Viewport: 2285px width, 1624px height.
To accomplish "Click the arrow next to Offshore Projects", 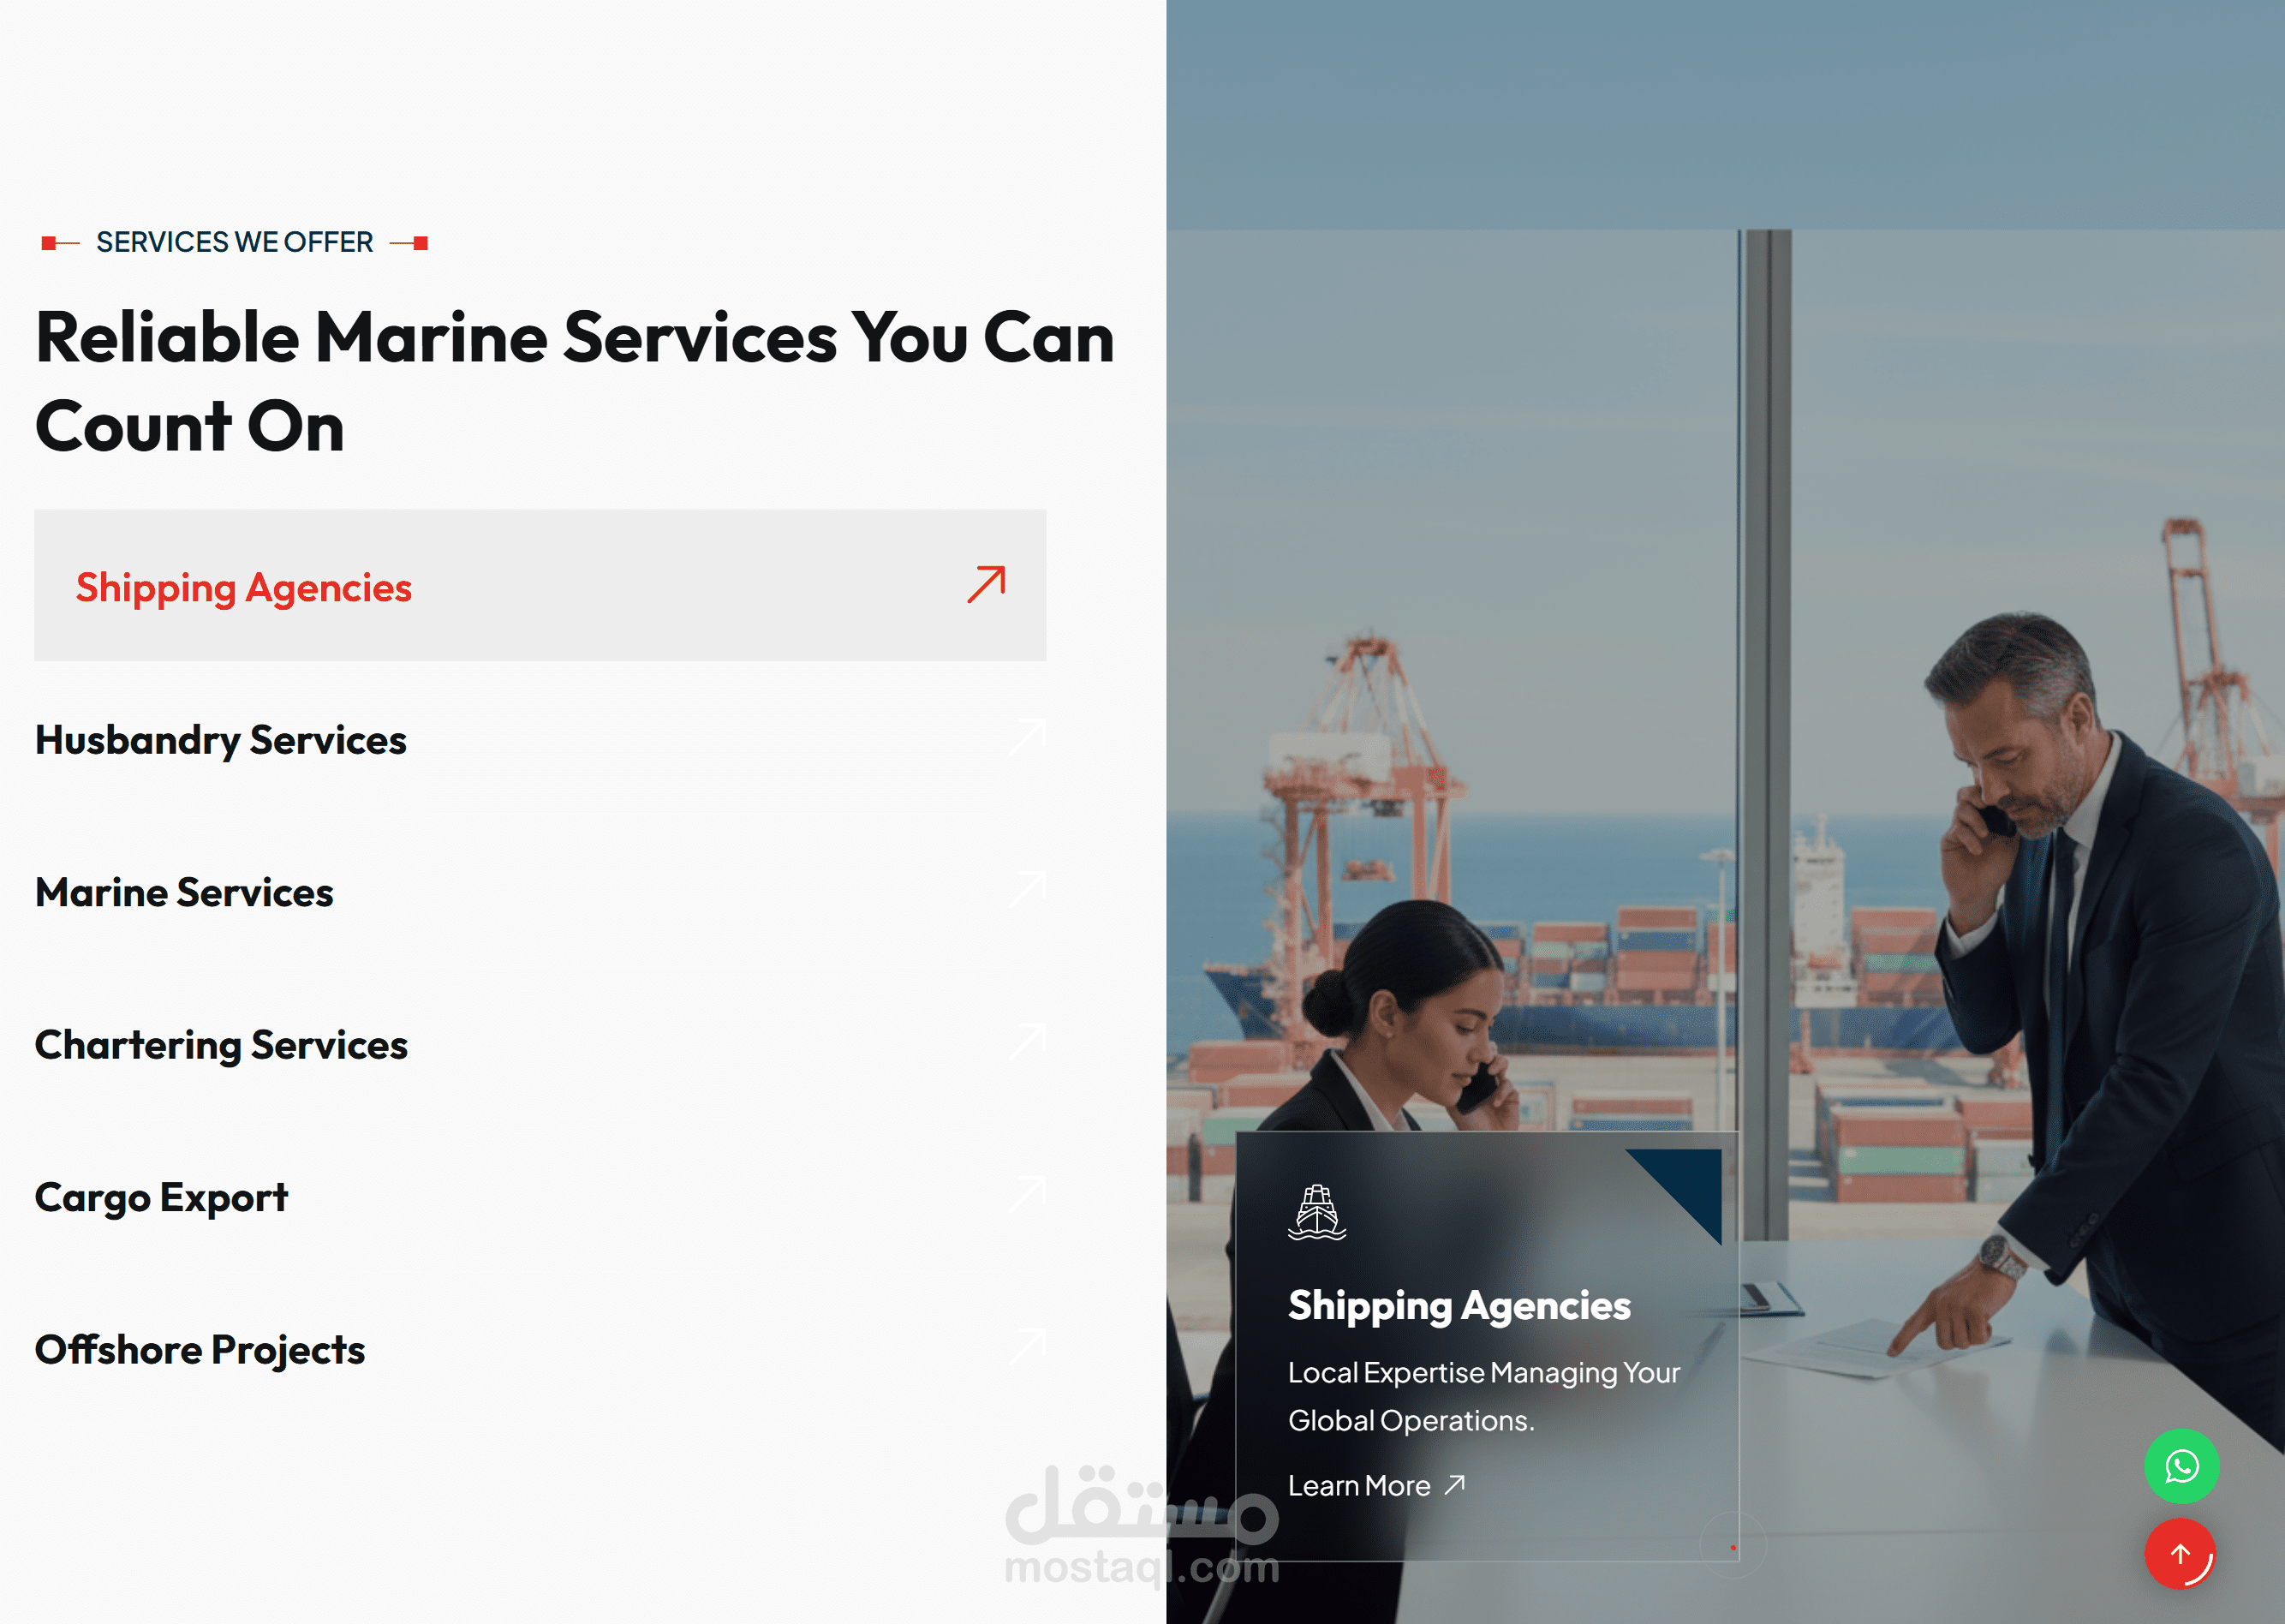I will [x=1027, y=1347].
